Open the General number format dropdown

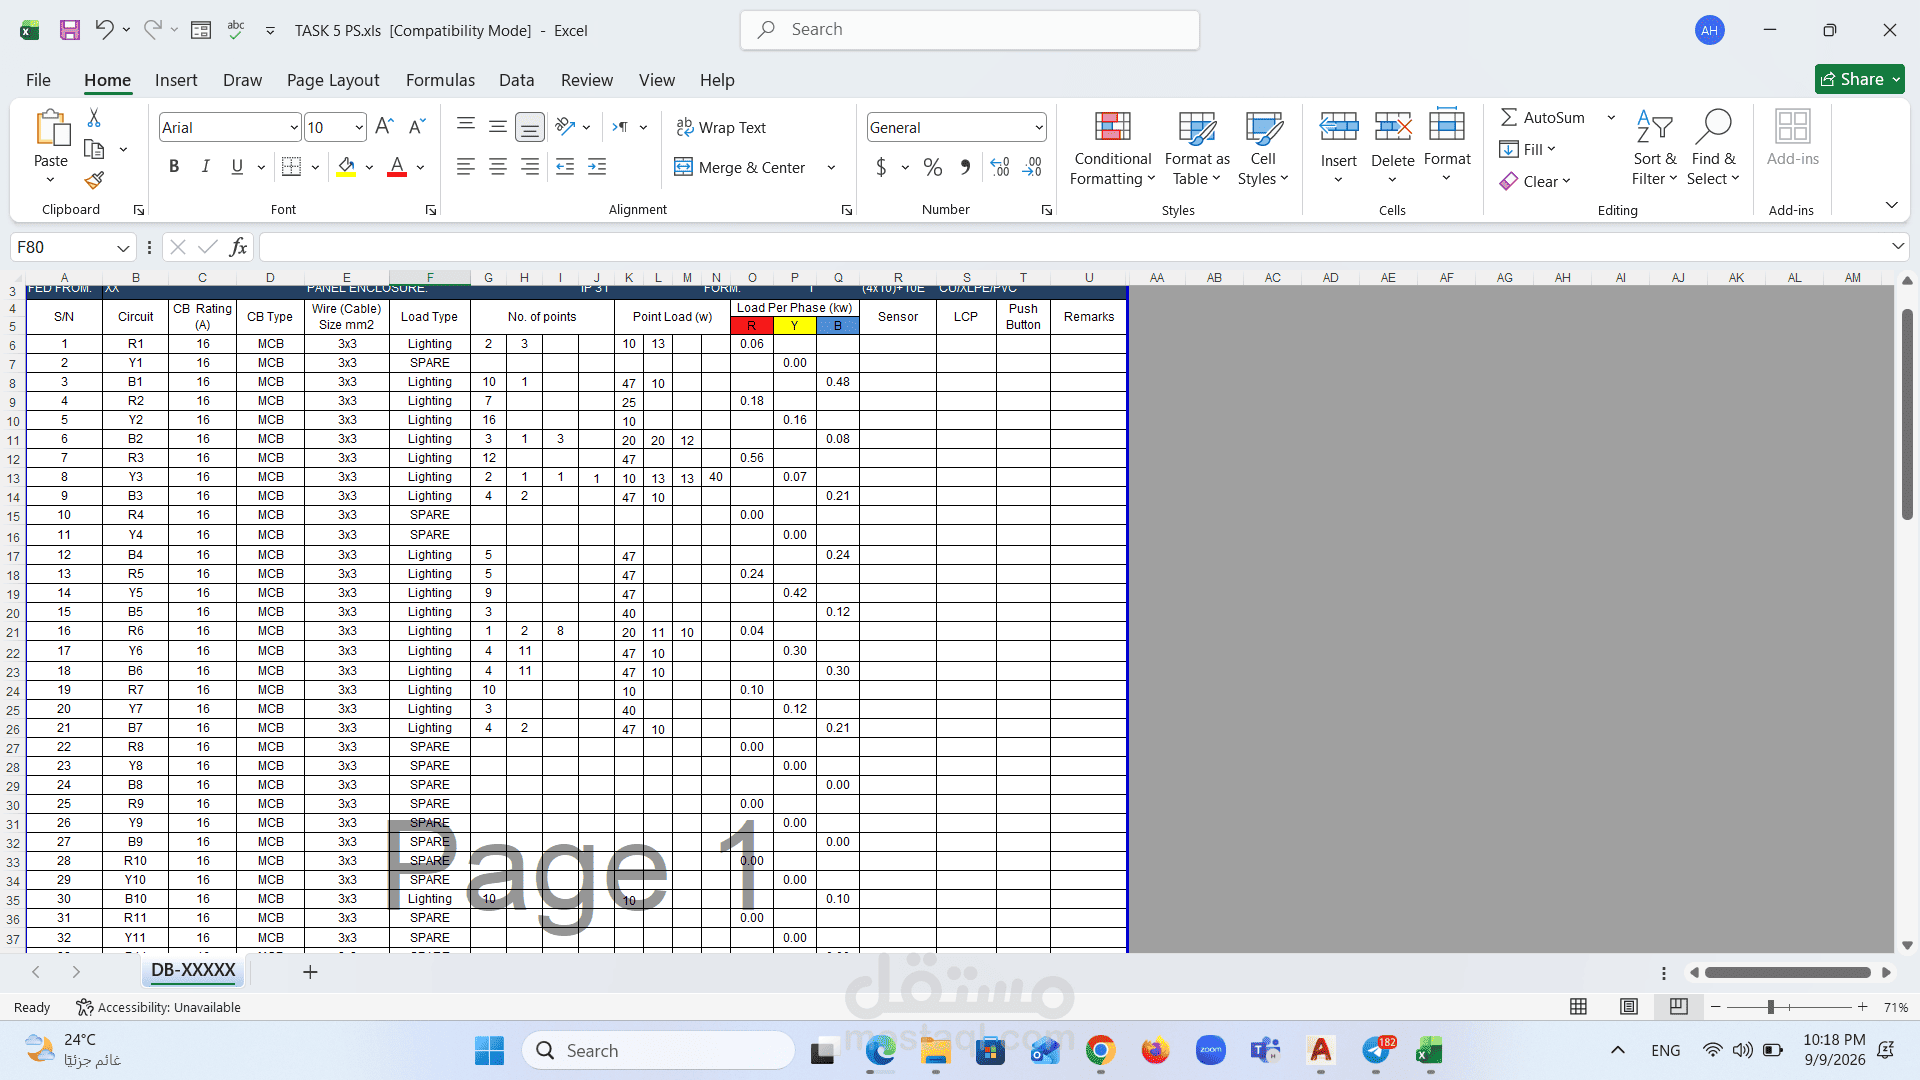(x=1039, y=127)
